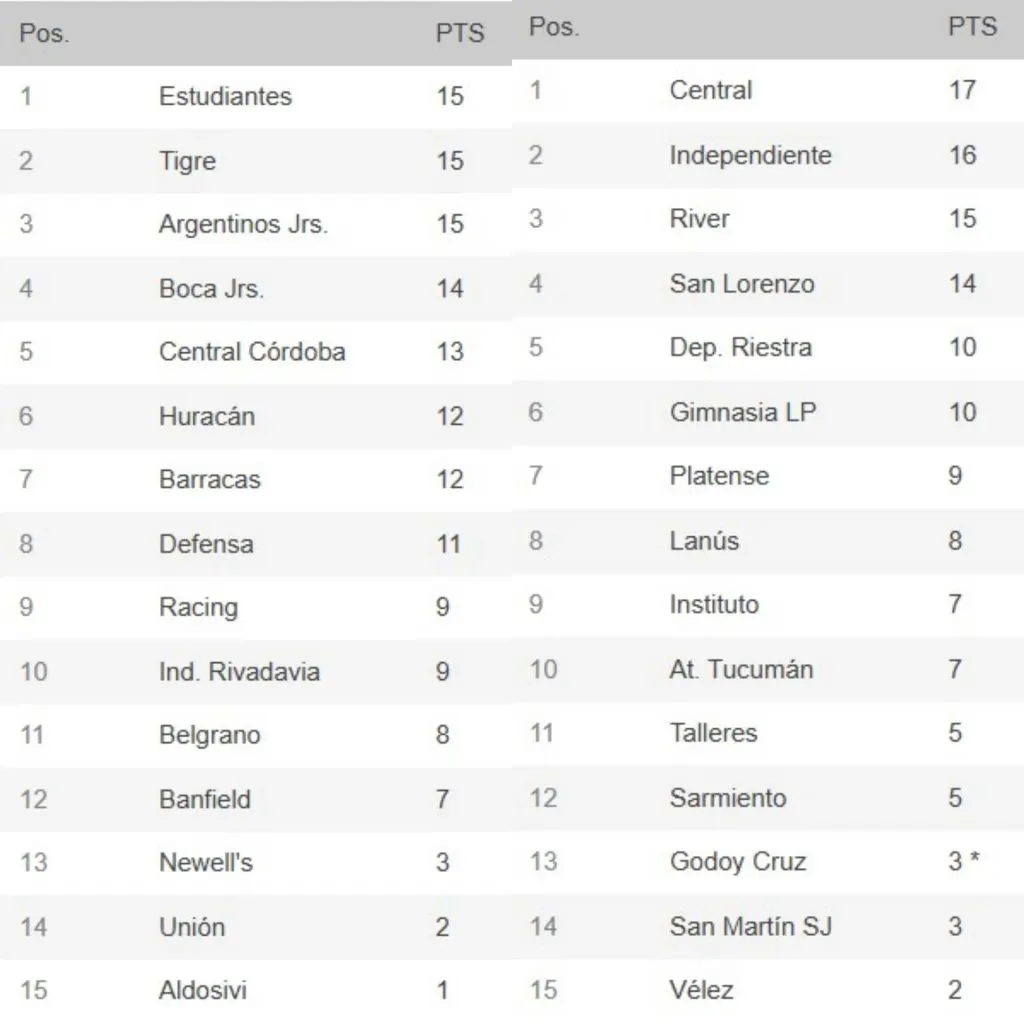The width and height of the screenshot is (1024, 1024).
Task: Select Central Córdoba in the standings
Action: [252, 352]
